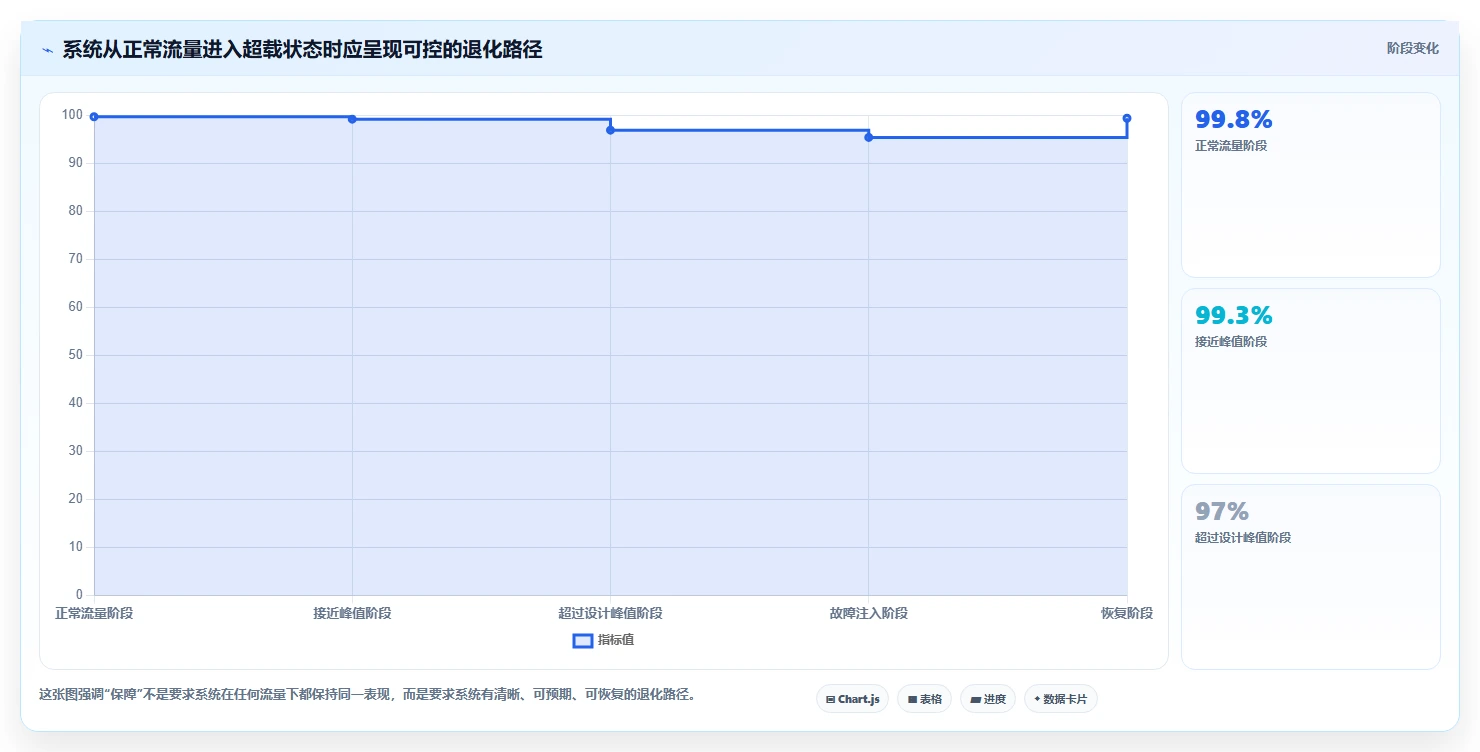Click the data point at 超过设计峰值阶段

tap(610, 130)
